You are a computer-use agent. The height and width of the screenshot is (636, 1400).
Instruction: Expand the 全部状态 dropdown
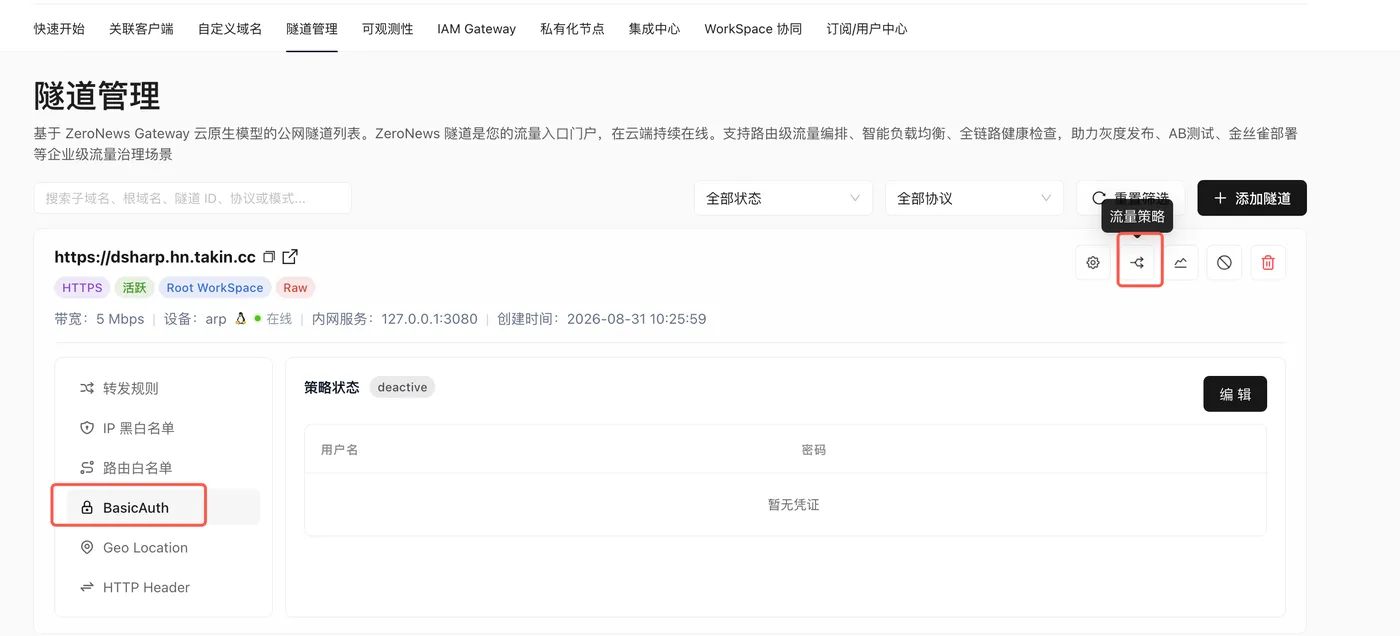pyautogui.click(x=783, y=198)
